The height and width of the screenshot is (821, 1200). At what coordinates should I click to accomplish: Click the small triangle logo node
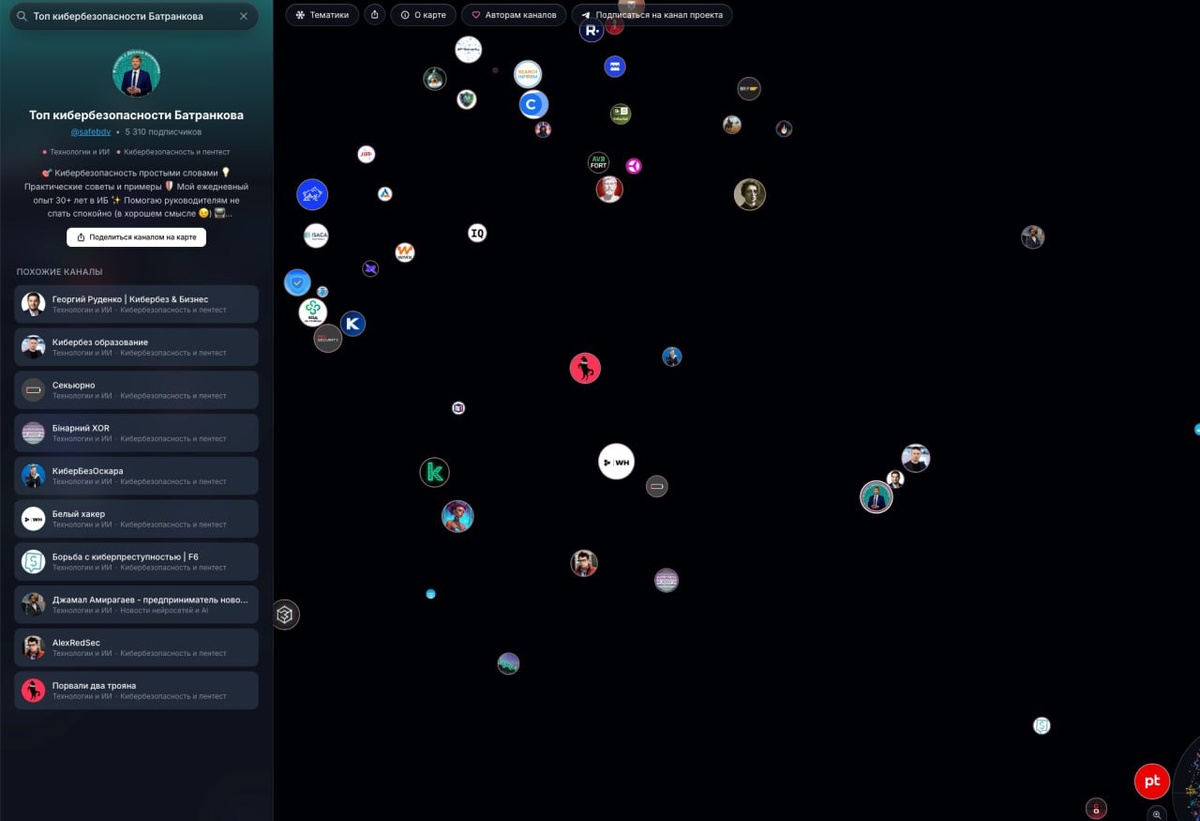pos(385,194)
